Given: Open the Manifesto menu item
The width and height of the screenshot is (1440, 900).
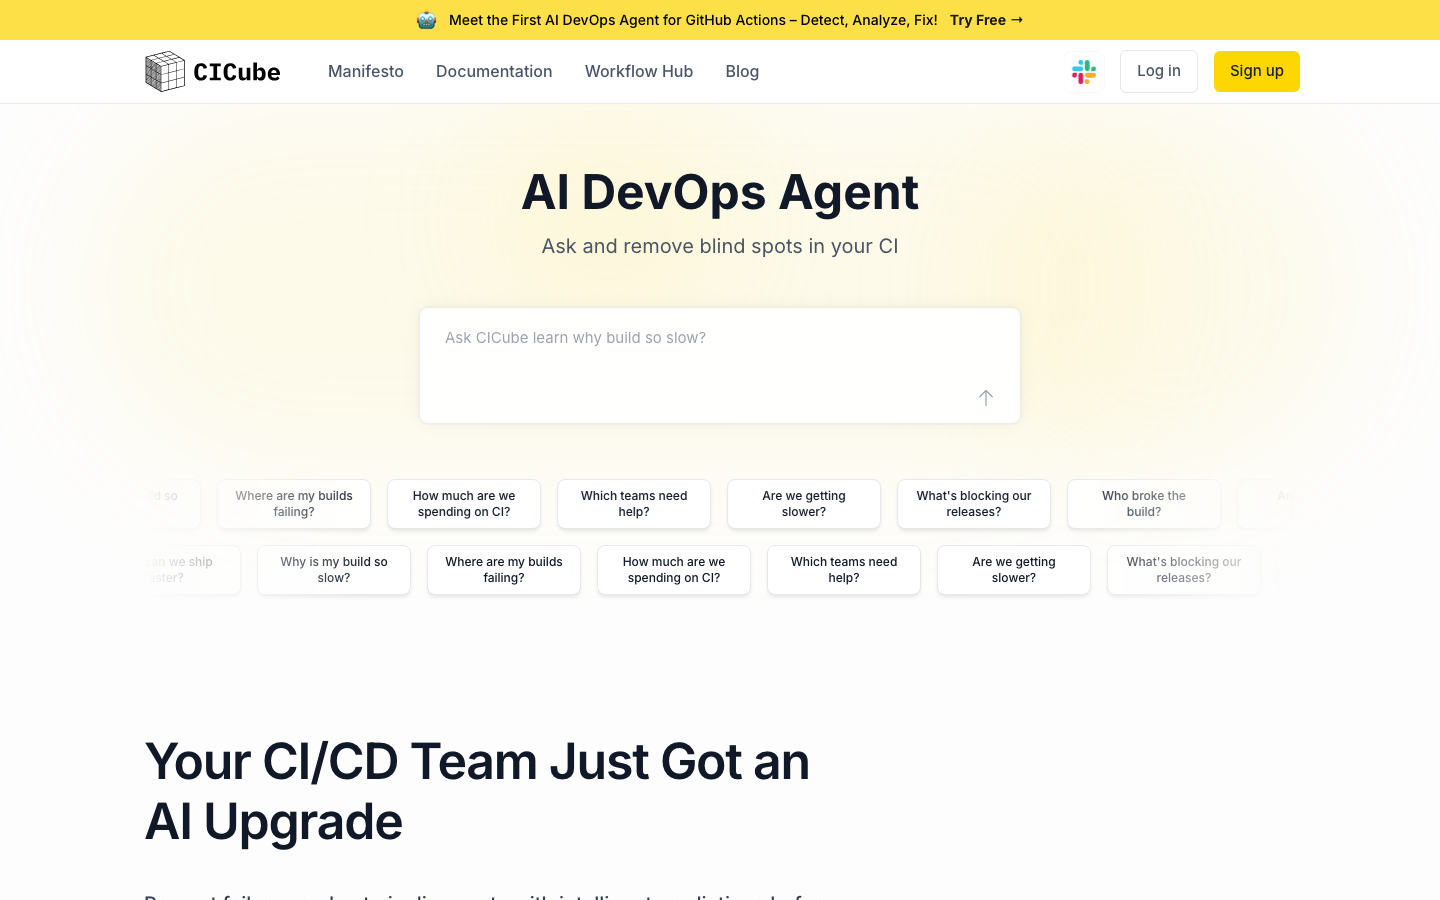Looking at the screenshot, I should tap(366, 71).
